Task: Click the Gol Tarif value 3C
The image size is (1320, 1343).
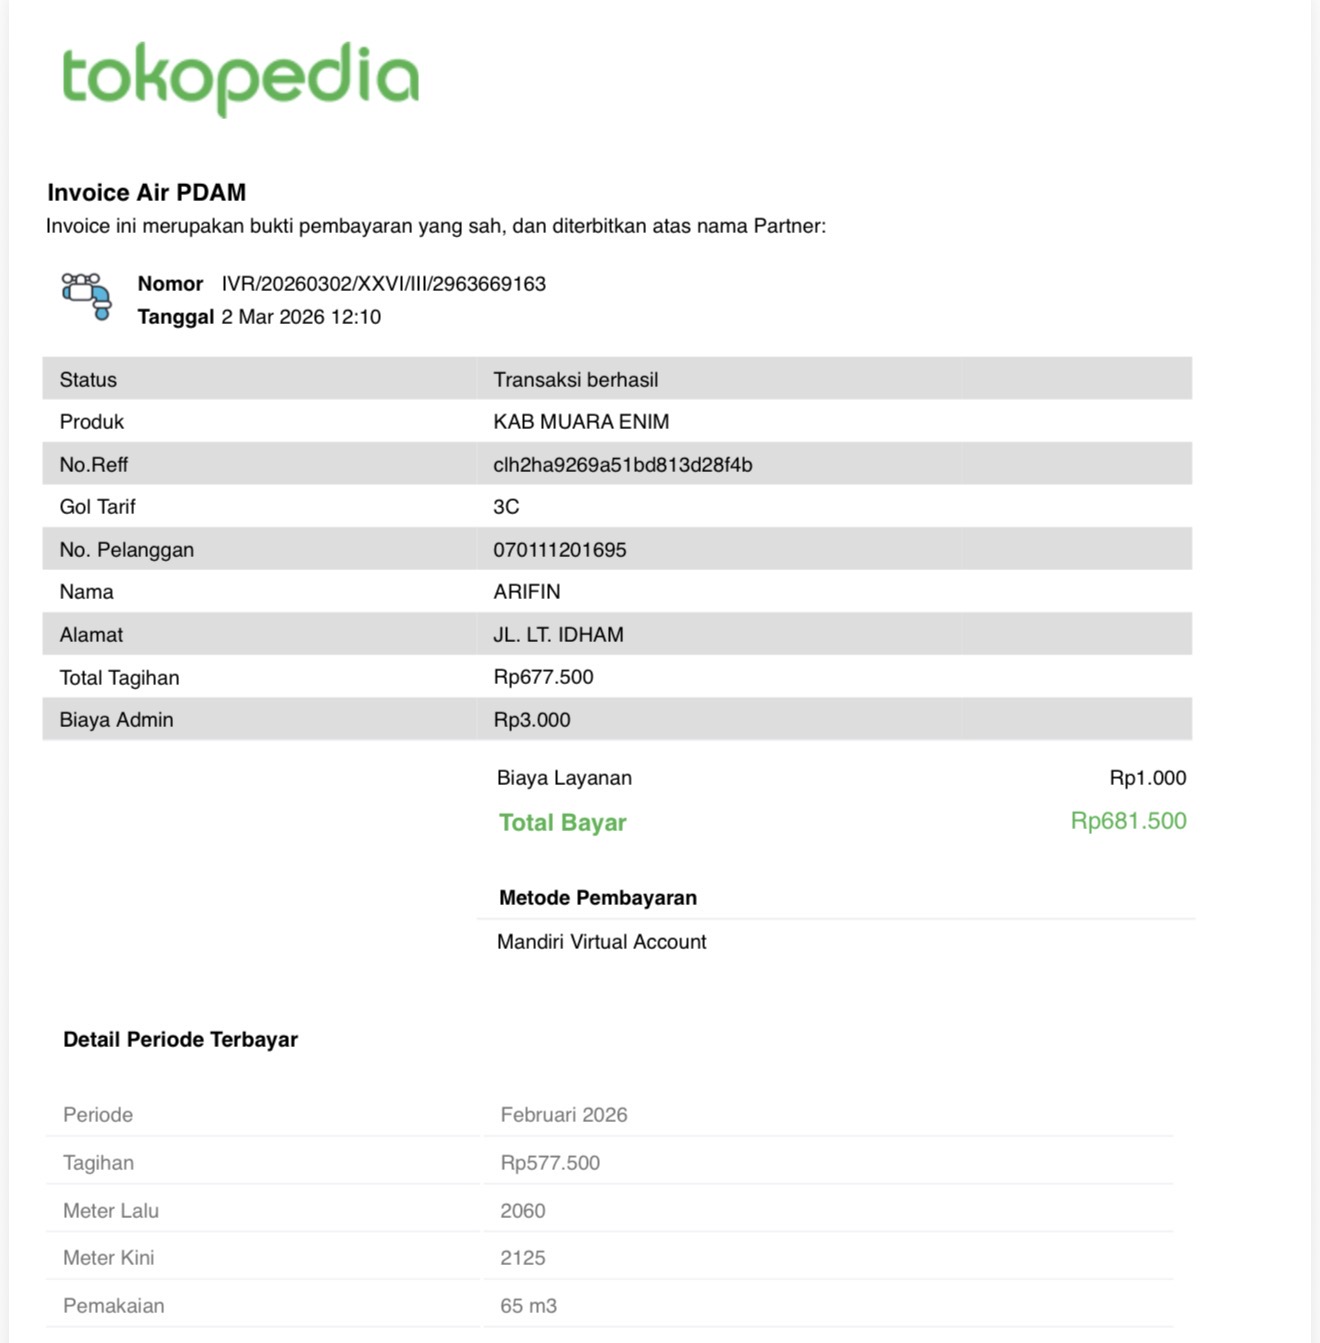Action: click(x=506, y=507)
